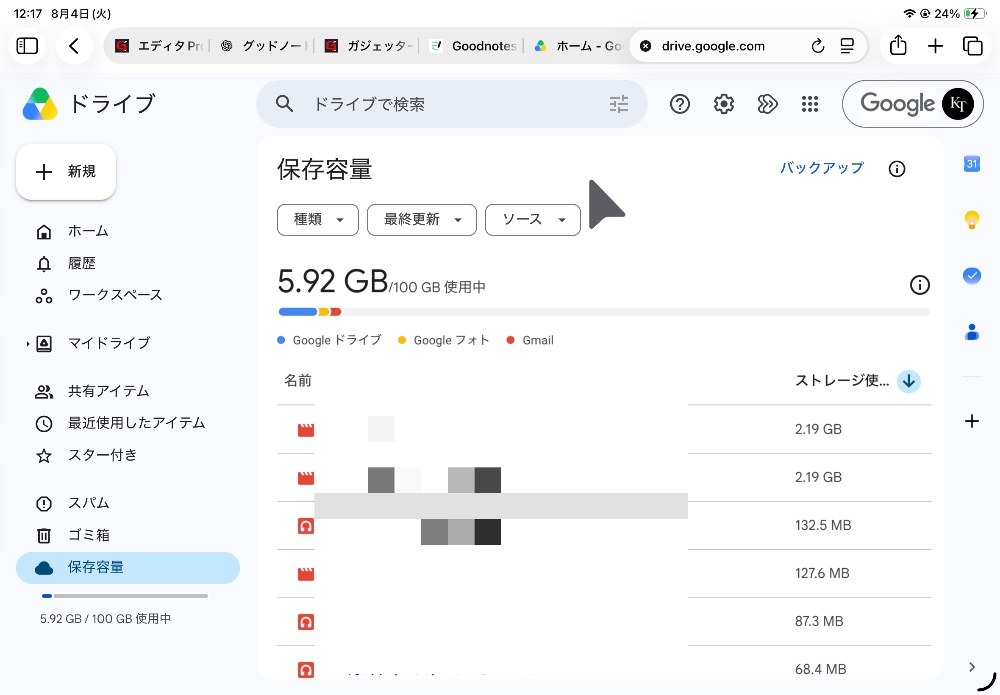Open the ソース filter dropdown

pos(533,220)
